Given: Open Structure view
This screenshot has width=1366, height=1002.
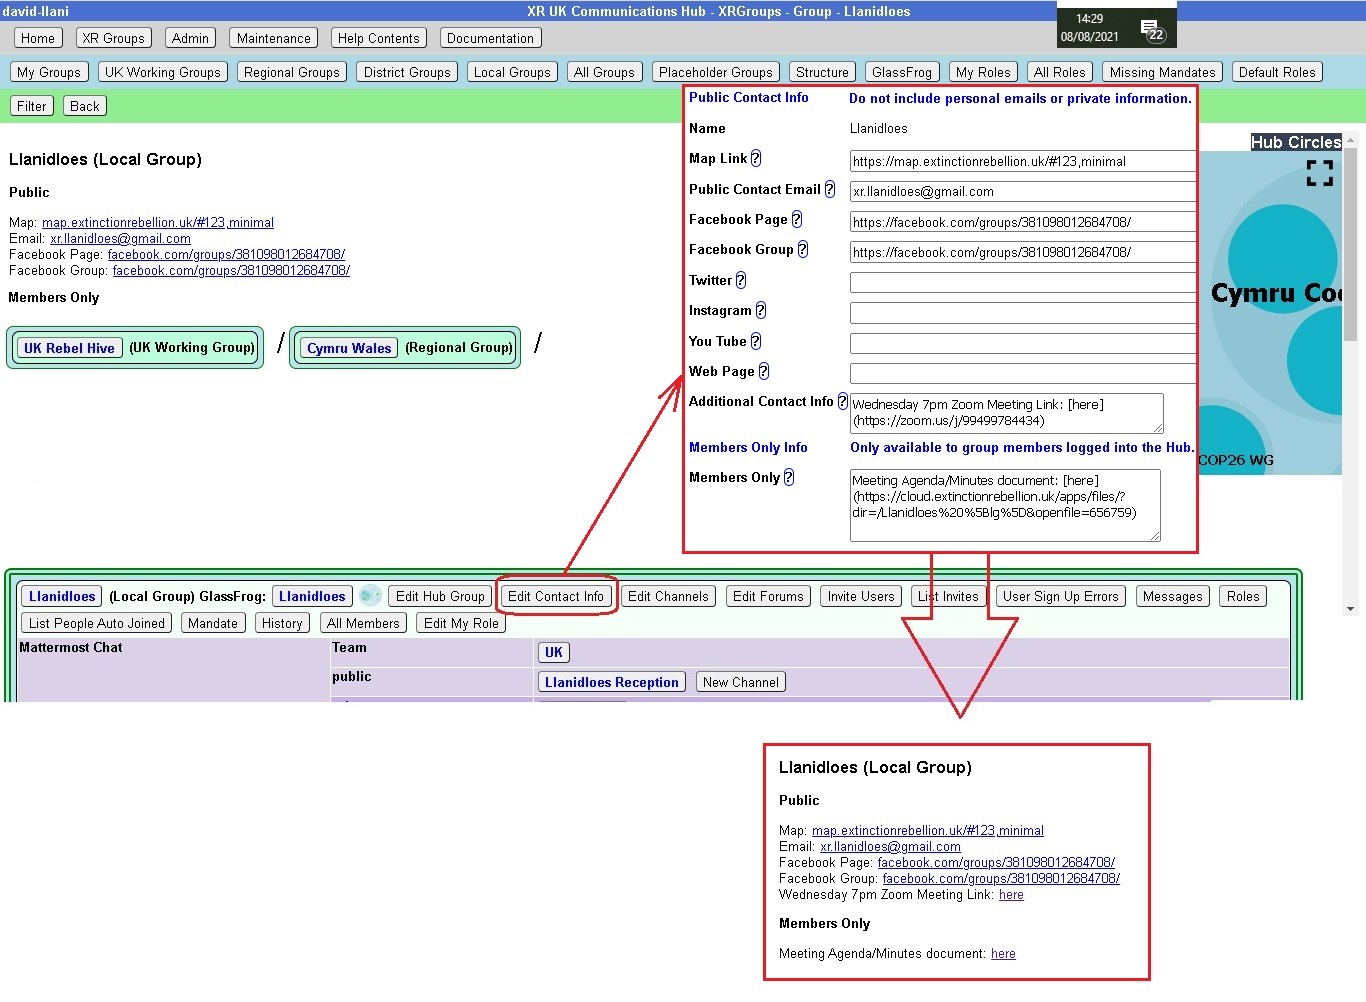Looking at the screenshot, I should coord(822,72).
